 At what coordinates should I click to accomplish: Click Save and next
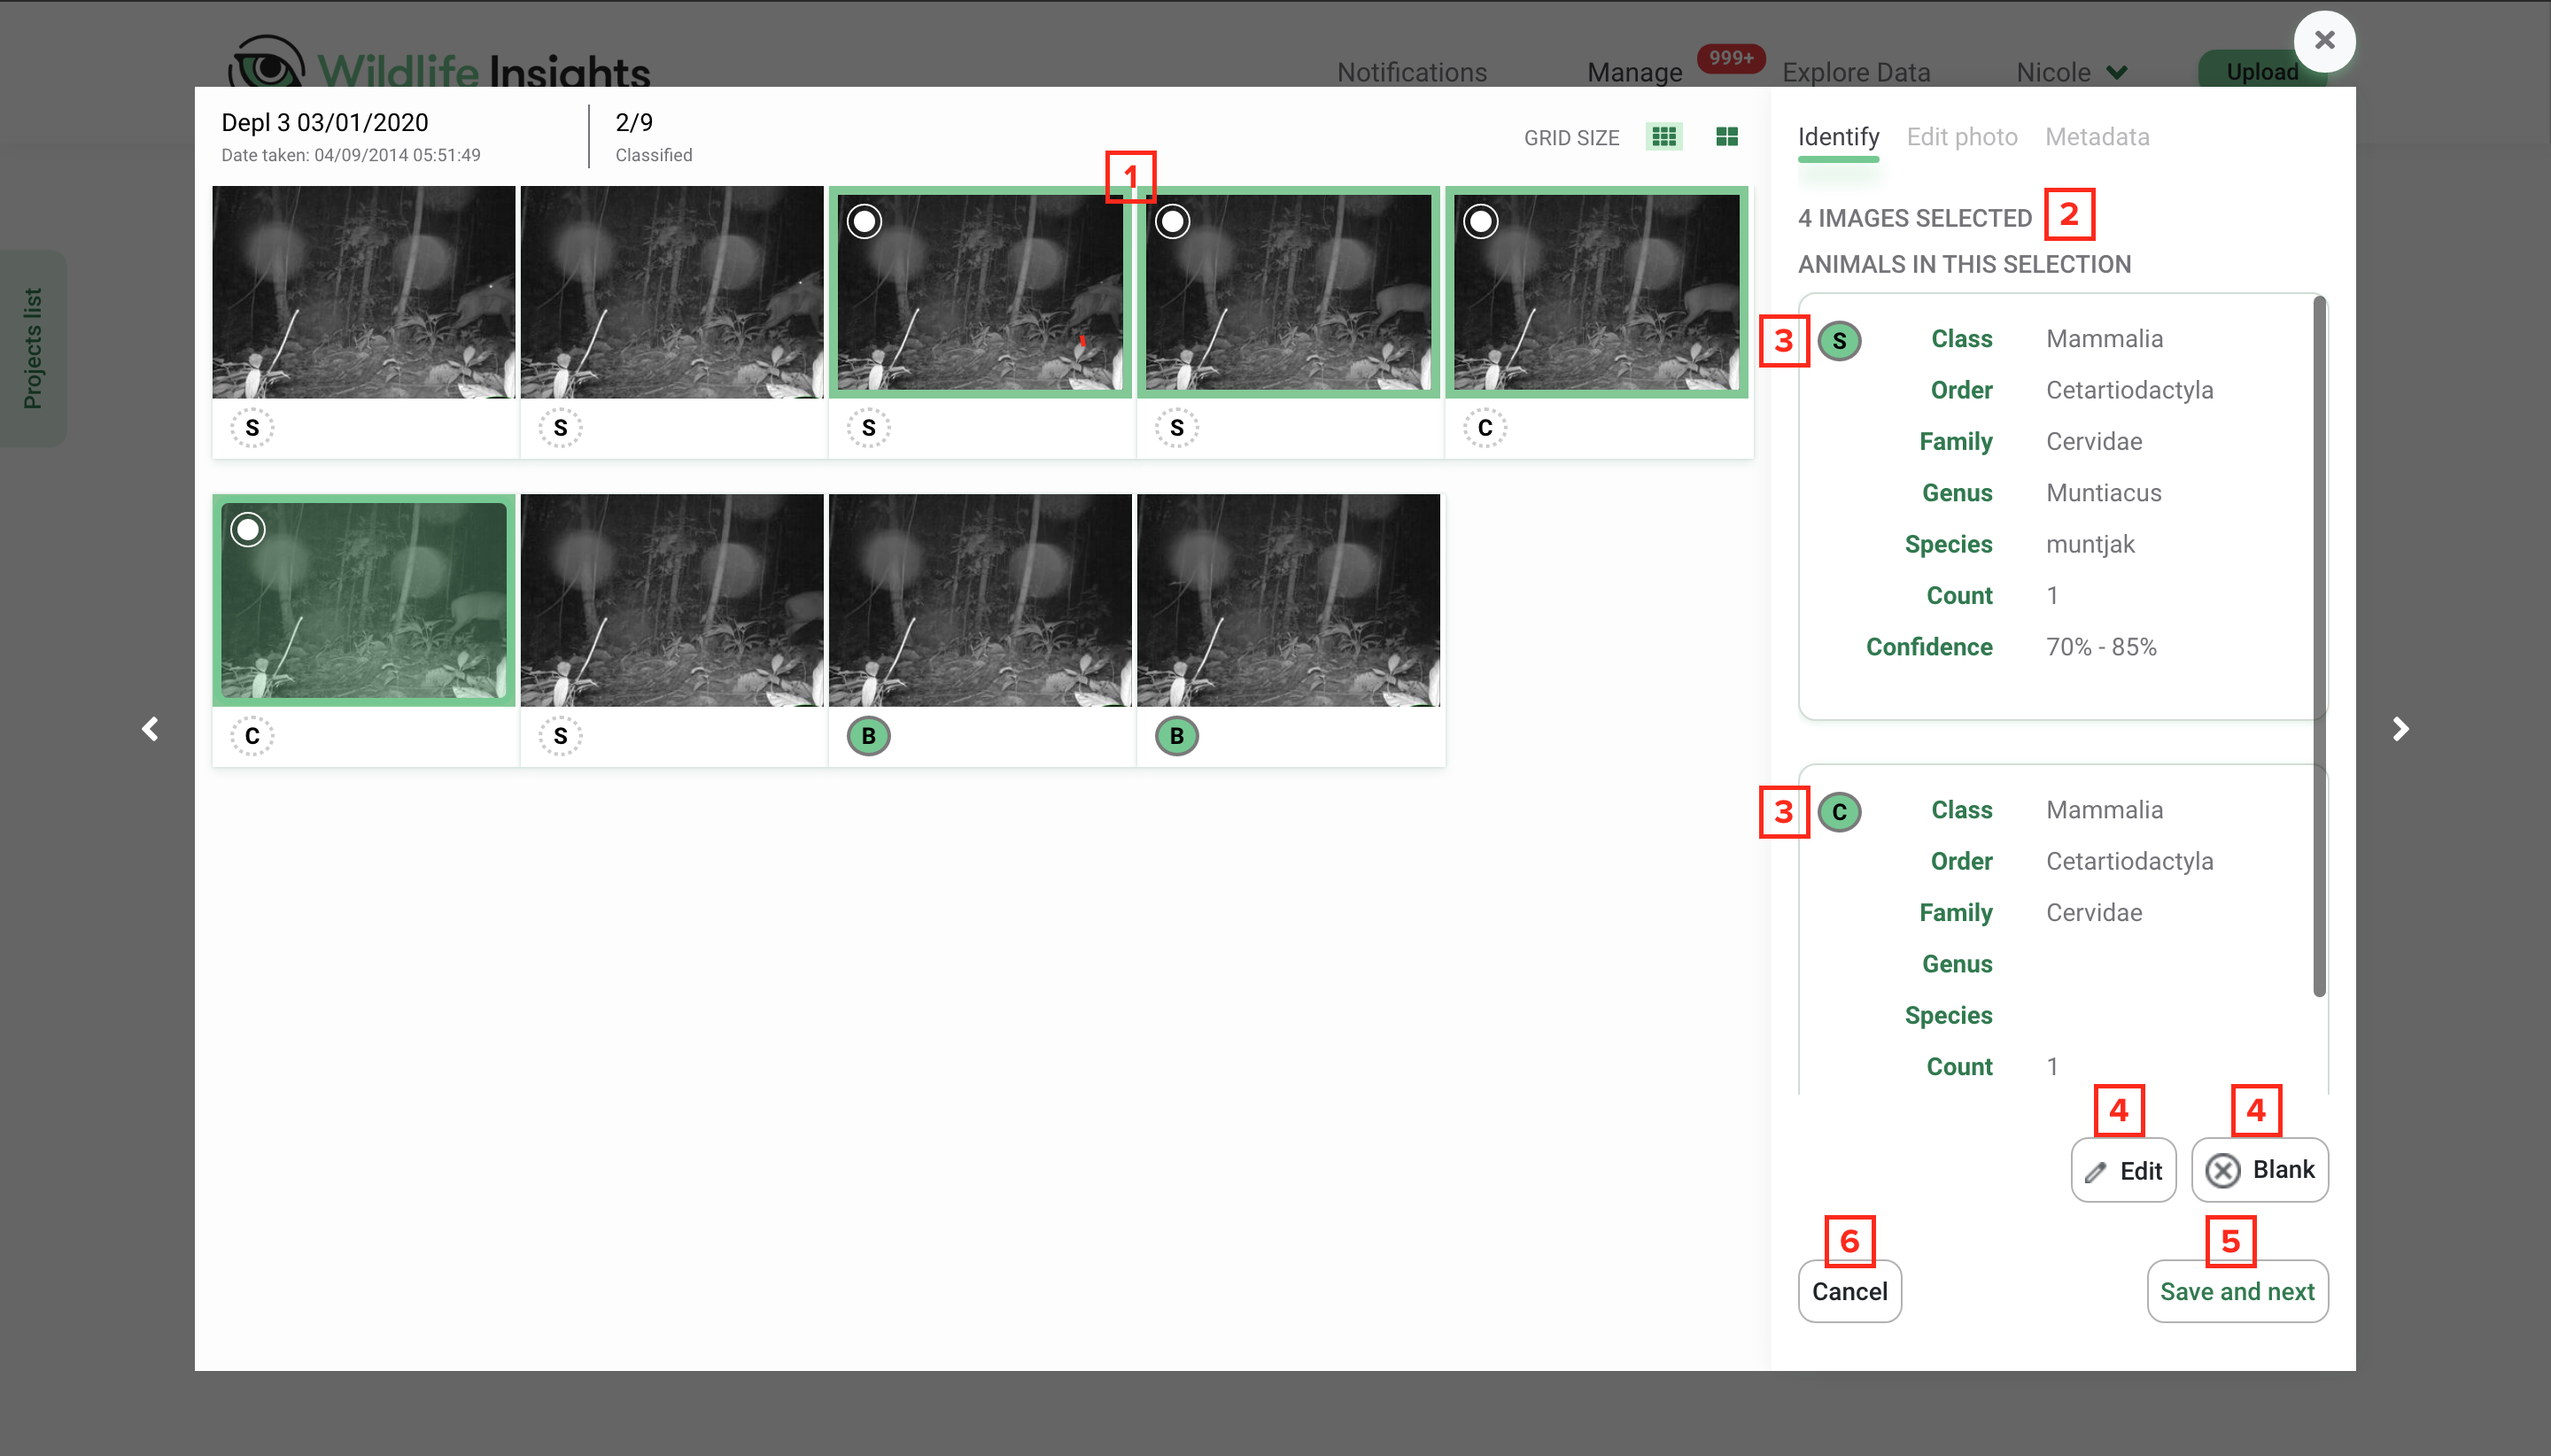coord(2237,1291)
